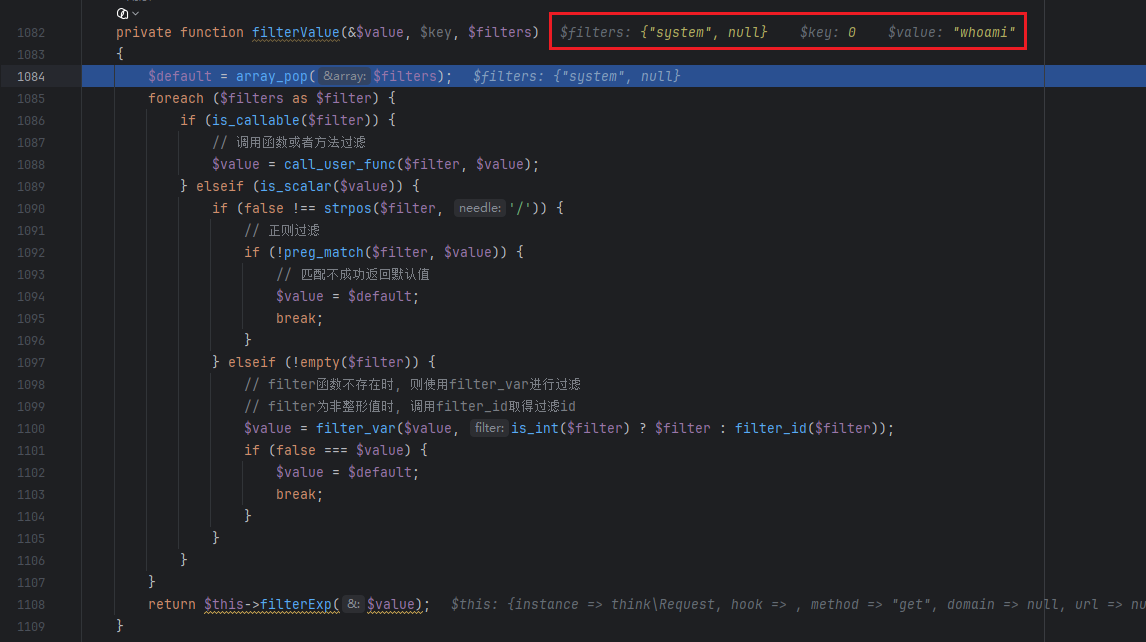
Task: Click line number 1086 in the gutter
Action: click(31, 121)
